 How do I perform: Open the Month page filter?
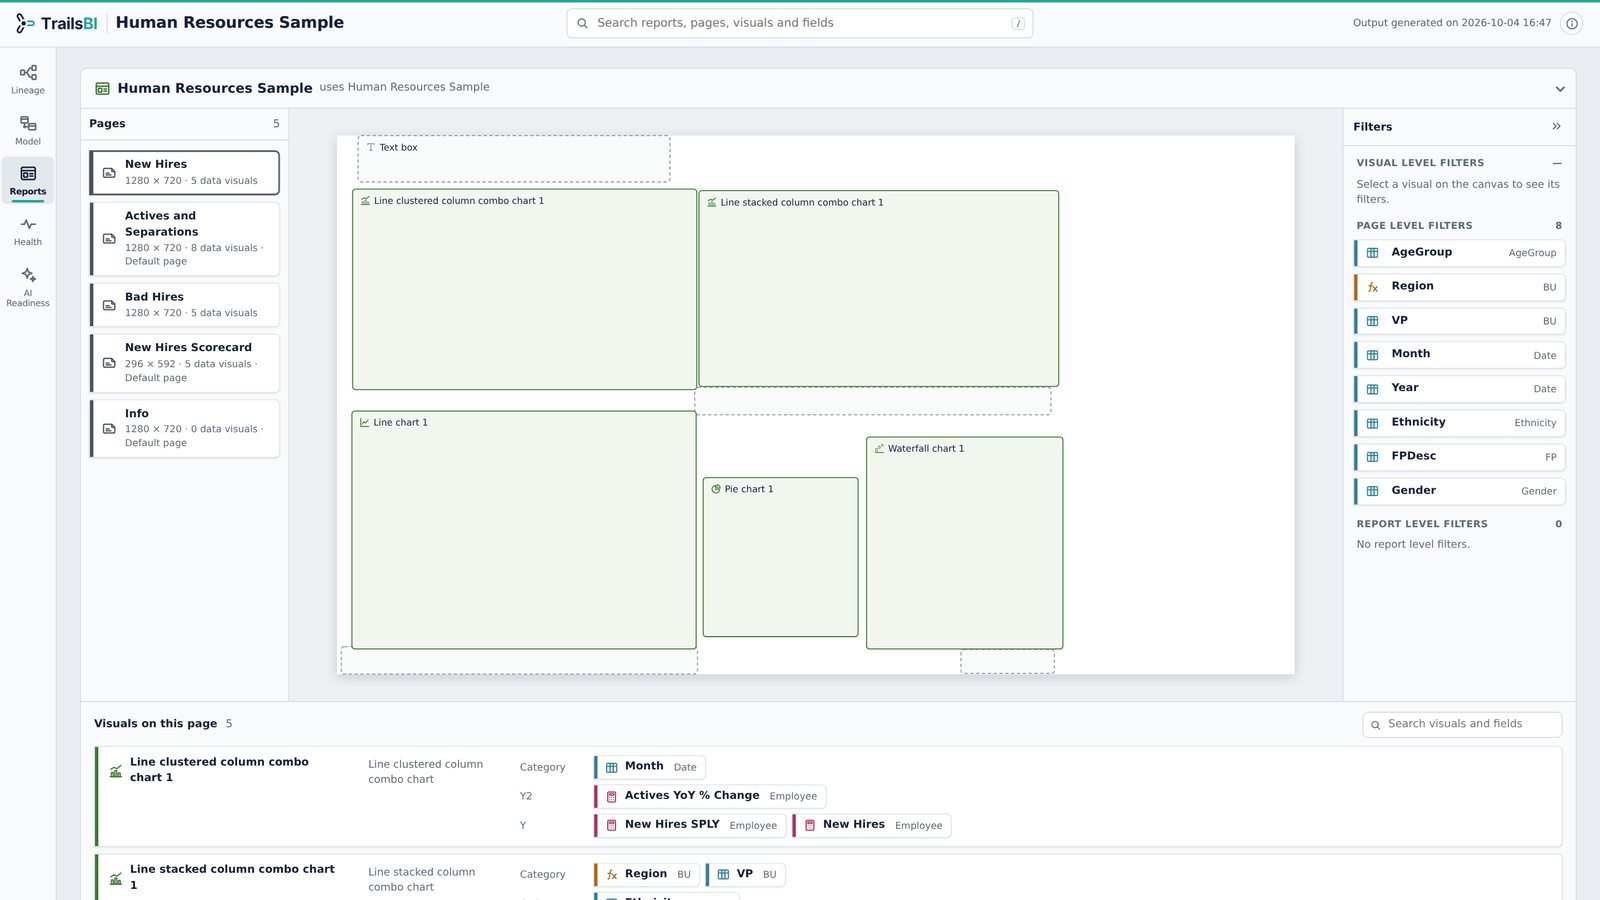click(x=1460, y=355)
